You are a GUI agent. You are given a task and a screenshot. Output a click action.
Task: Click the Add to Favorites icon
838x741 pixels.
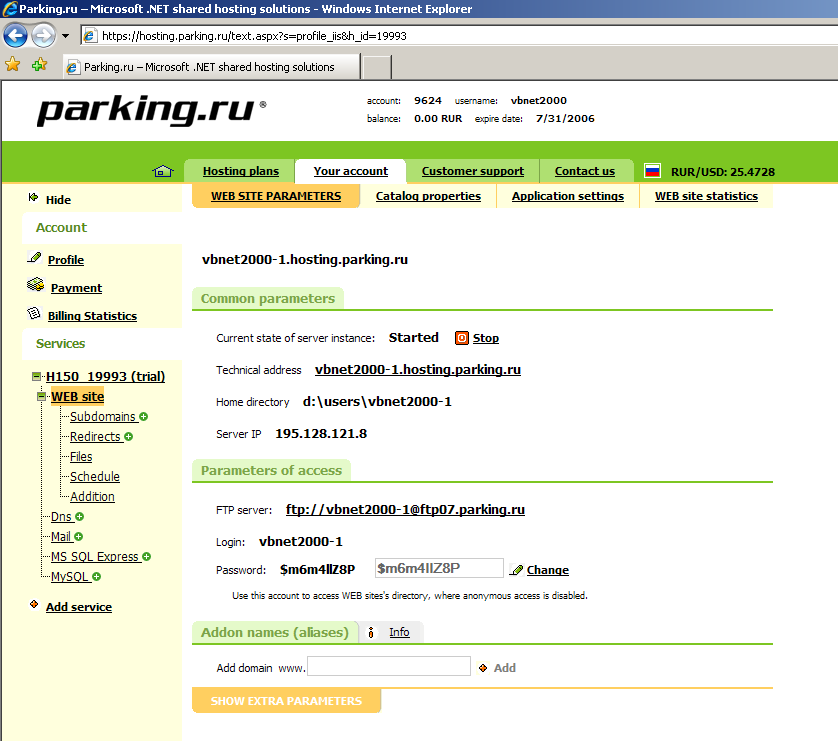[40, 65]
